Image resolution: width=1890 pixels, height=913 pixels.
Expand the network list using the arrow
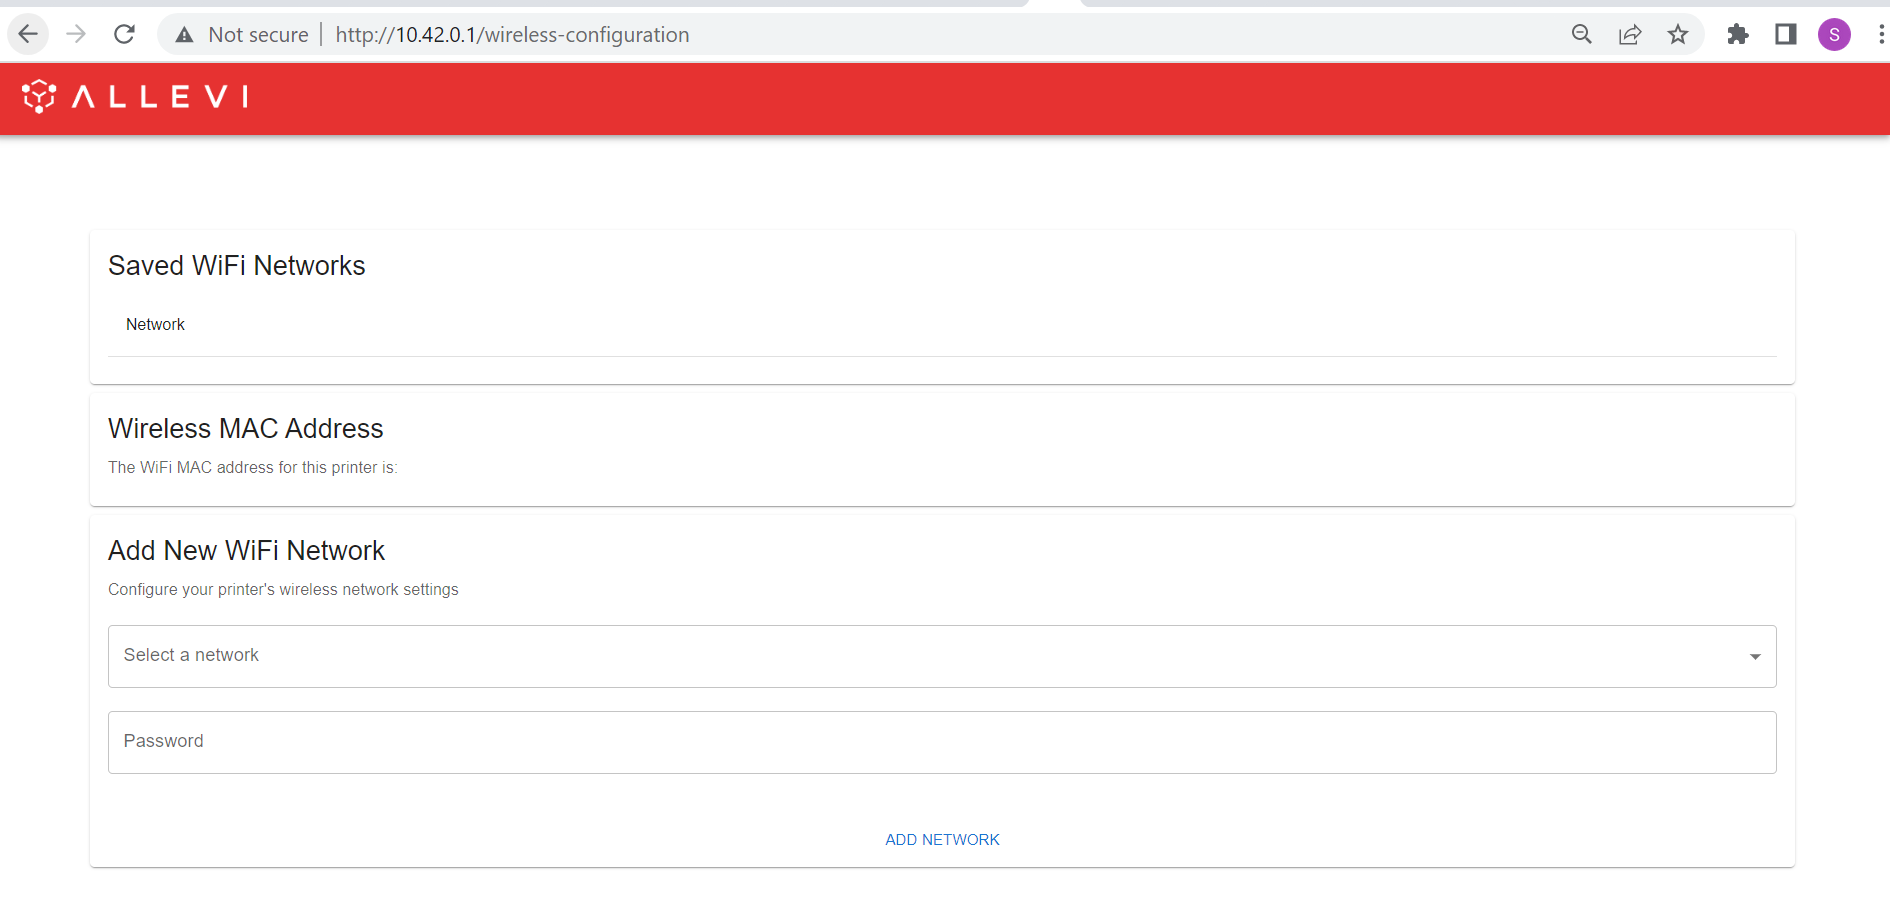[1755, 657]
